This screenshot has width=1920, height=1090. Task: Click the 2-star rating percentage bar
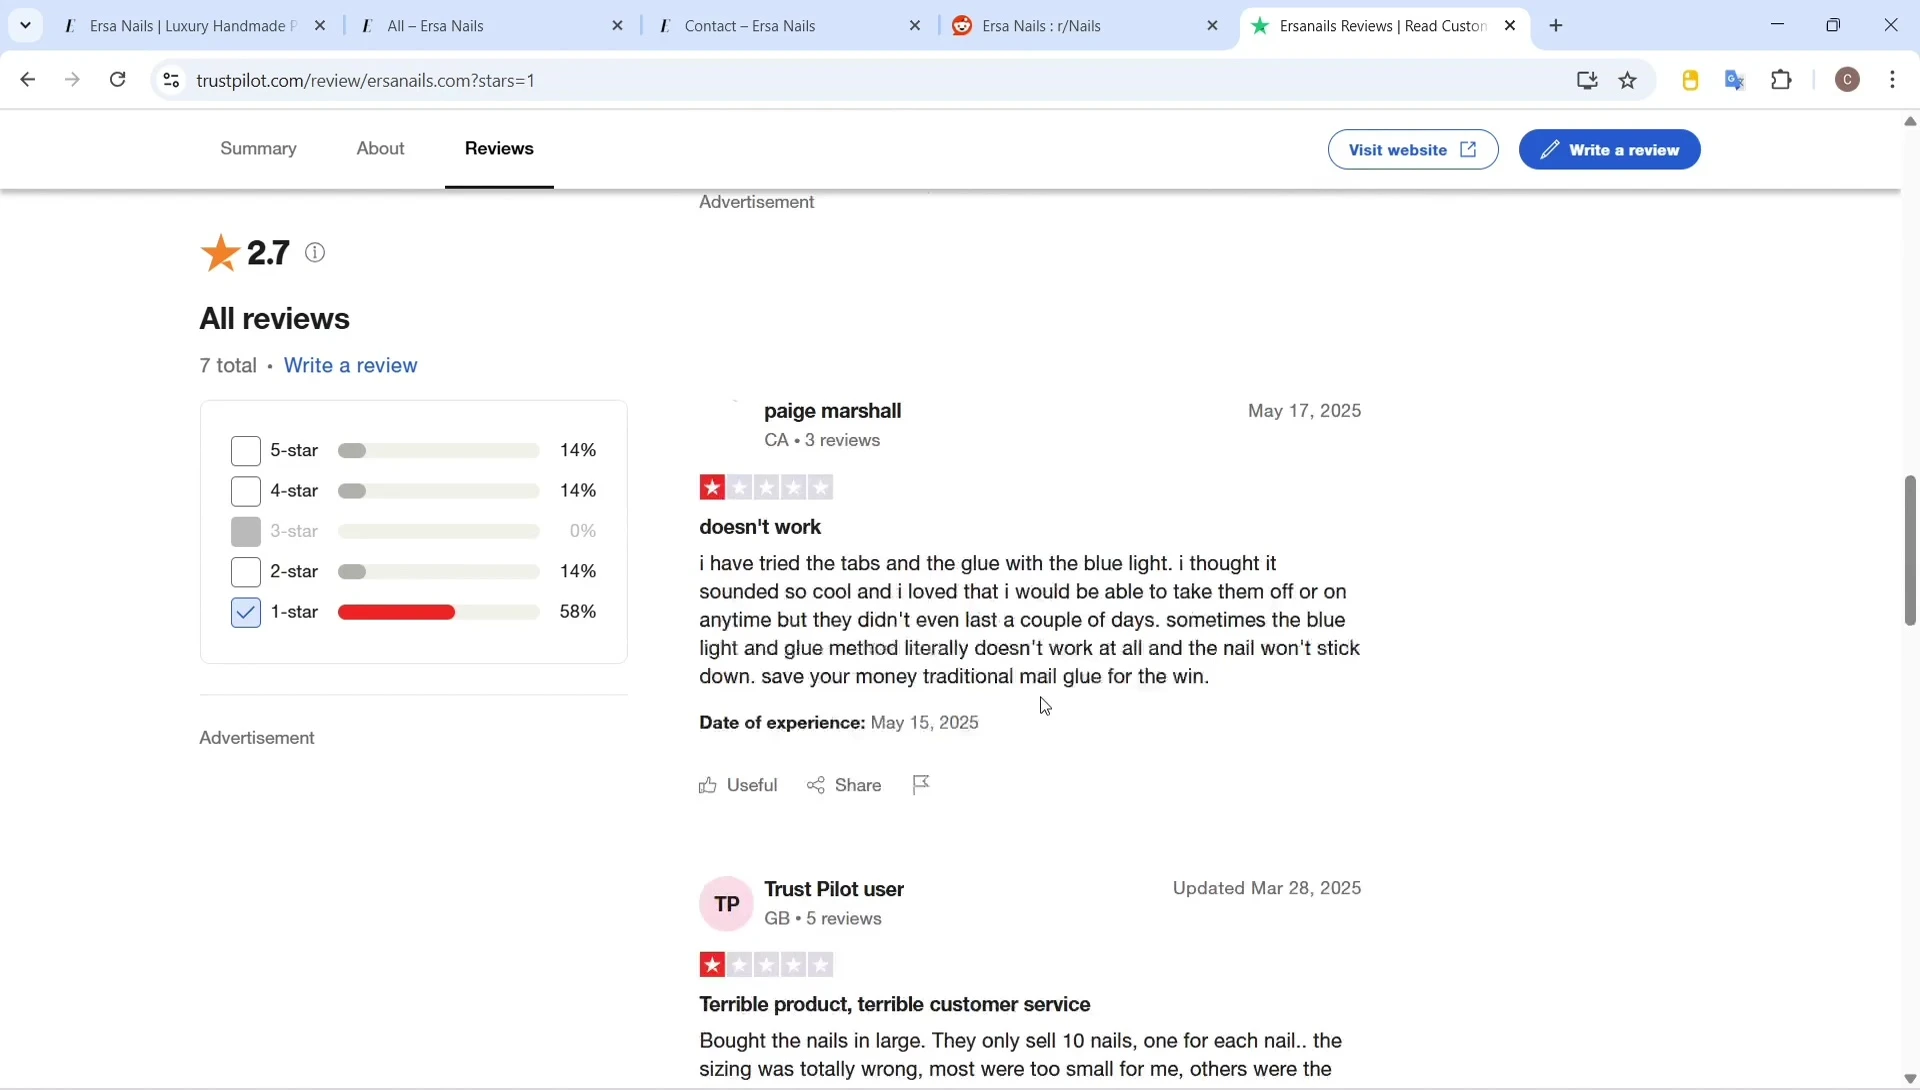point(439,573)
